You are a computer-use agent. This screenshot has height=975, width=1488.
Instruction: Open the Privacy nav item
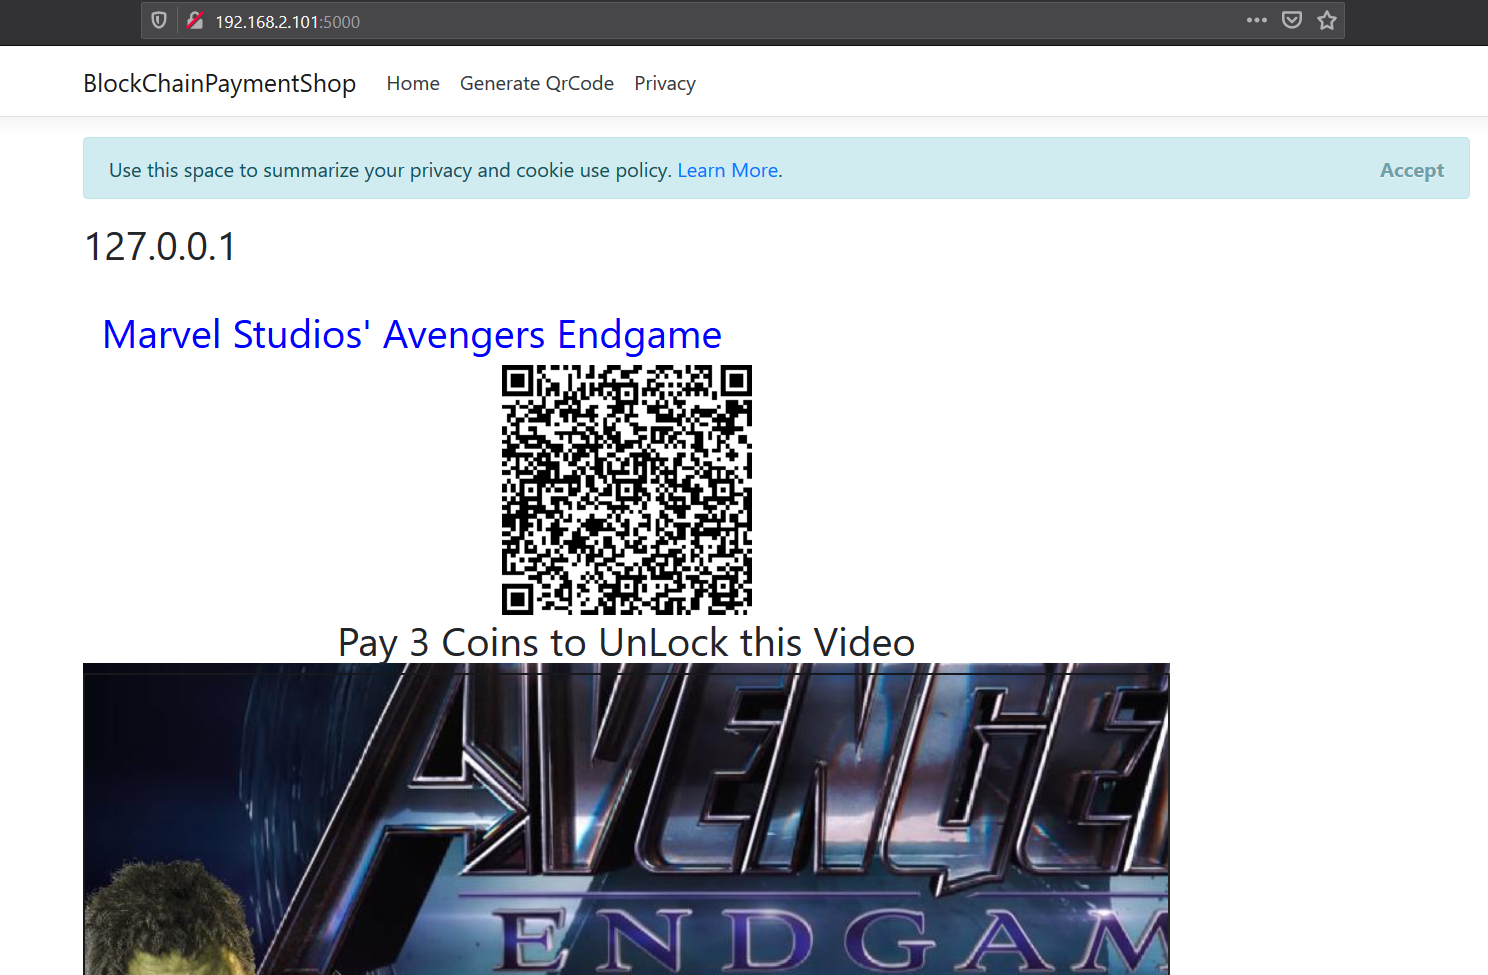[665, 84]
